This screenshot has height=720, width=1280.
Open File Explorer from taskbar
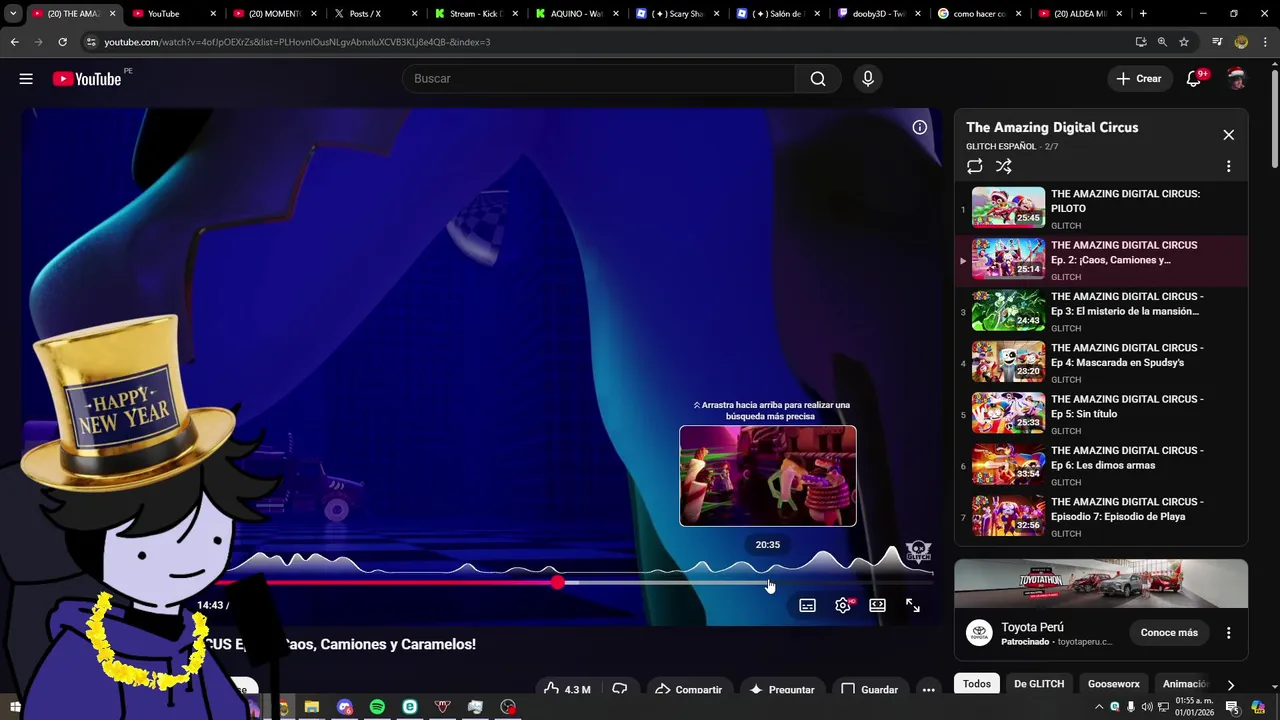coord(312,707)
